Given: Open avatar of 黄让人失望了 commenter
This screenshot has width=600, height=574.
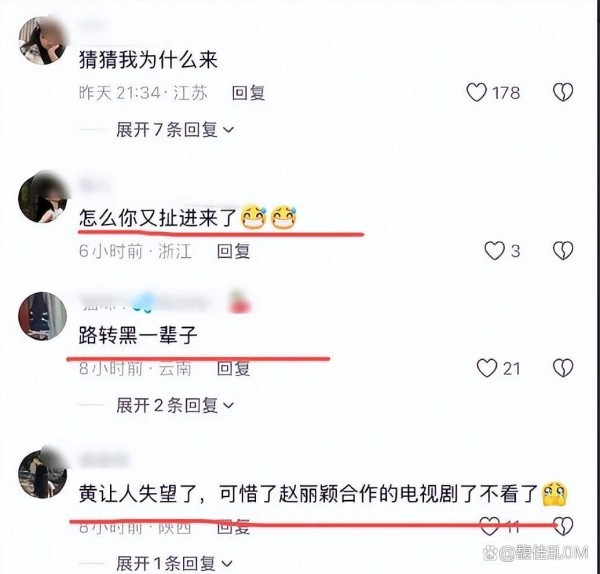Looking at the screenshot, I should point(42,475).
